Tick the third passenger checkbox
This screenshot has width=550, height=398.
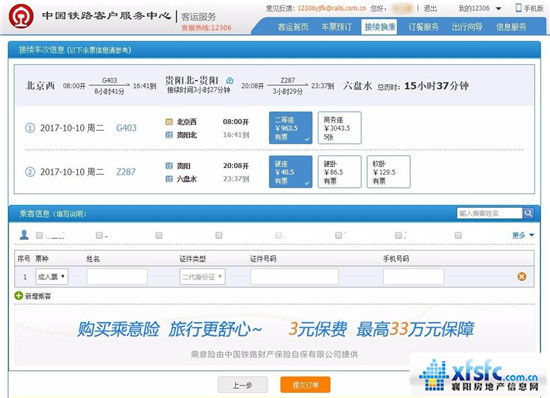coord(159,235)
